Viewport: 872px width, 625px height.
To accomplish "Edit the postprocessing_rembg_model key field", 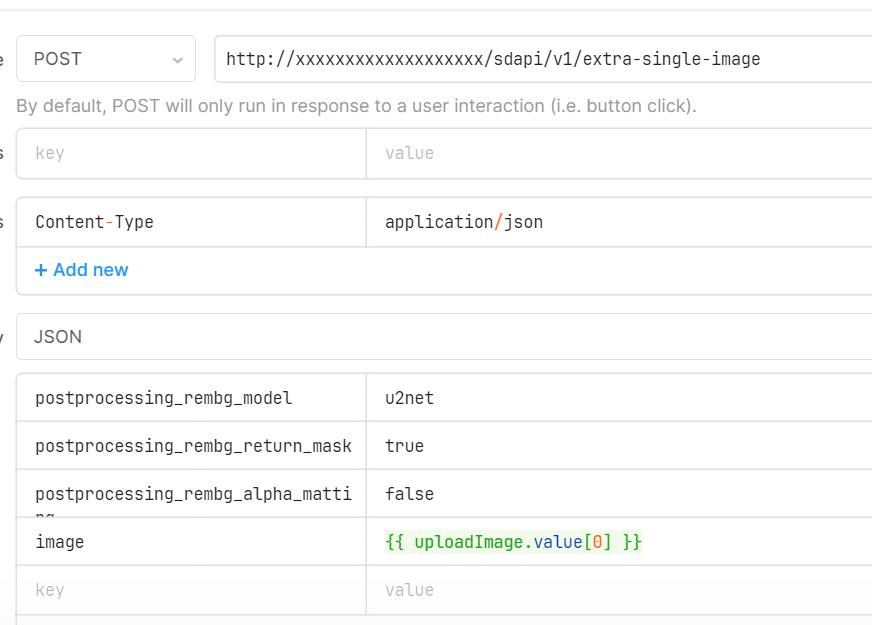I will tap(190, 398).
